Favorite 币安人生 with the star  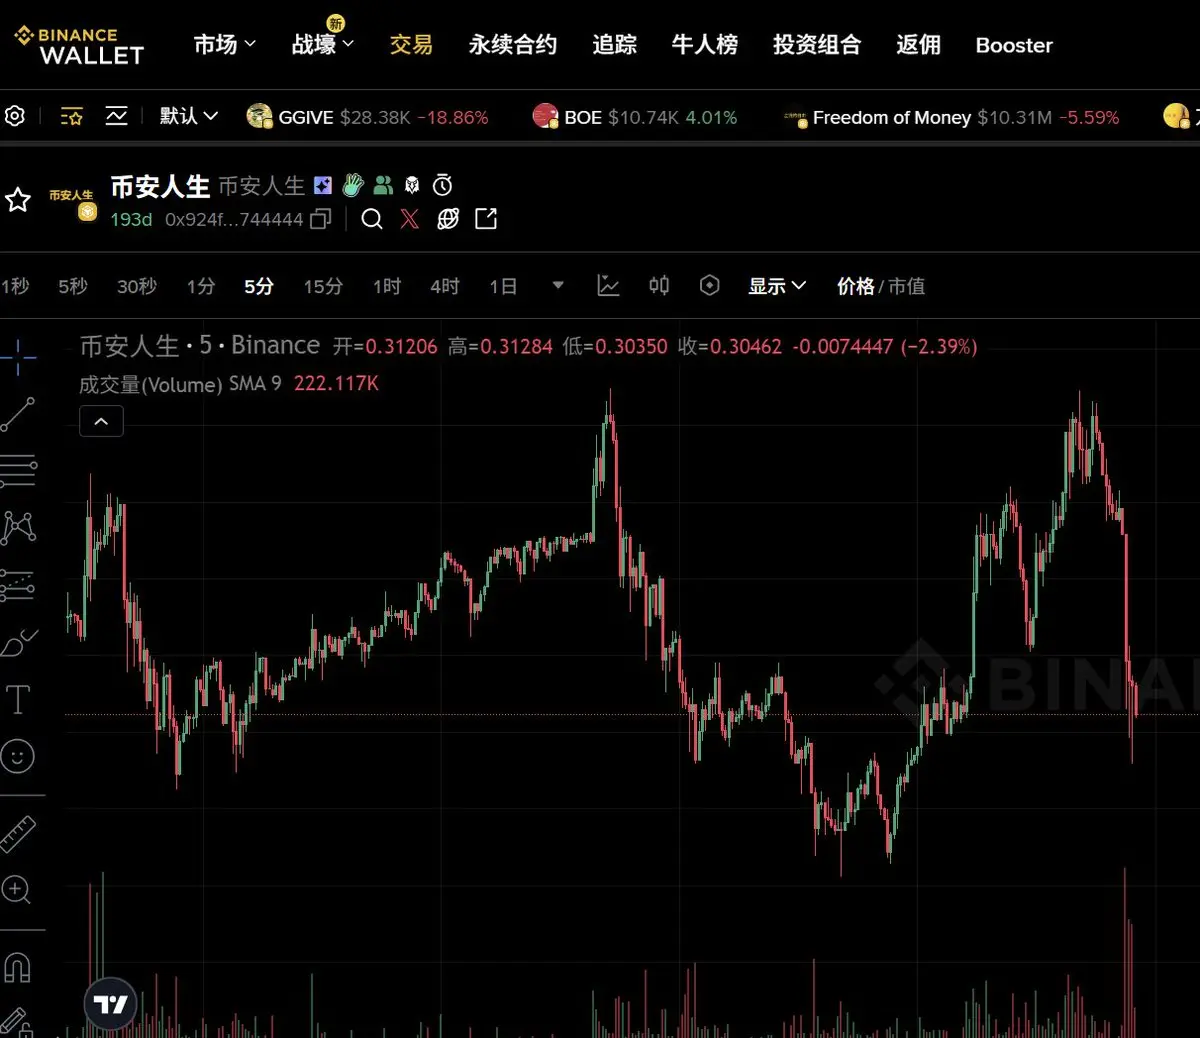[x=18, y=200]
